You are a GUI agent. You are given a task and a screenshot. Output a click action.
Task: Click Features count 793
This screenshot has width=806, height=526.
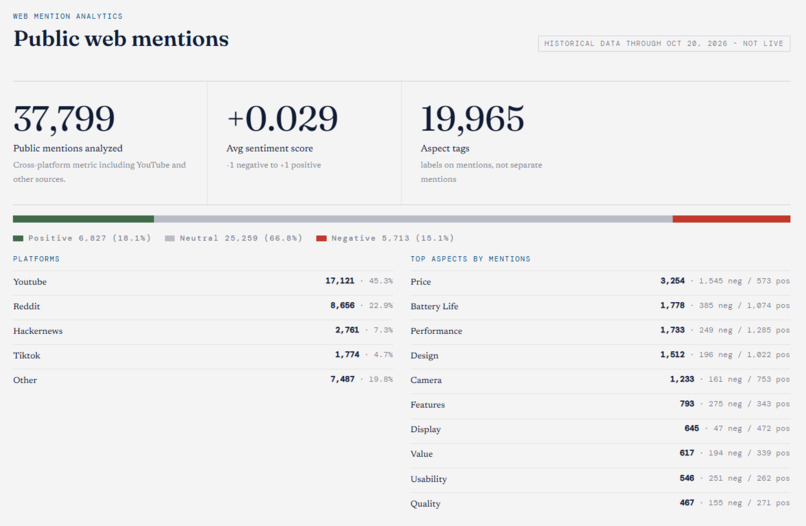tap(687, 404)
